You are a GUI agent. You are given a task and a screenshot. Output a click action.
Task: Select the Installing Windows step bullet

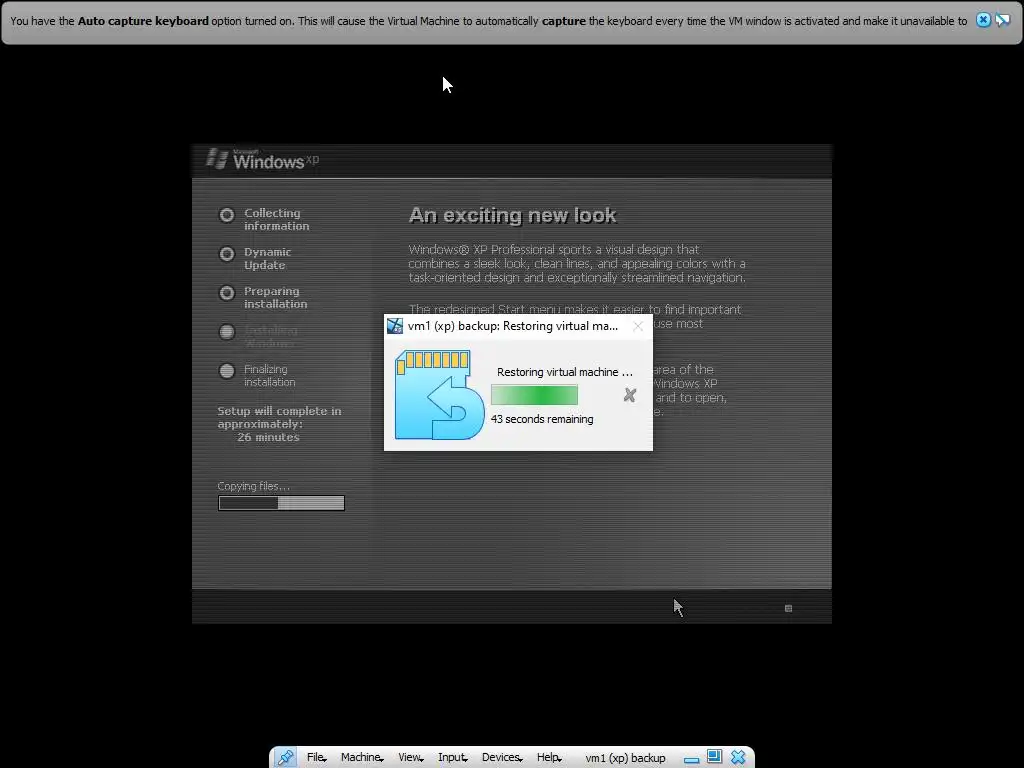(x=227, y=332)
